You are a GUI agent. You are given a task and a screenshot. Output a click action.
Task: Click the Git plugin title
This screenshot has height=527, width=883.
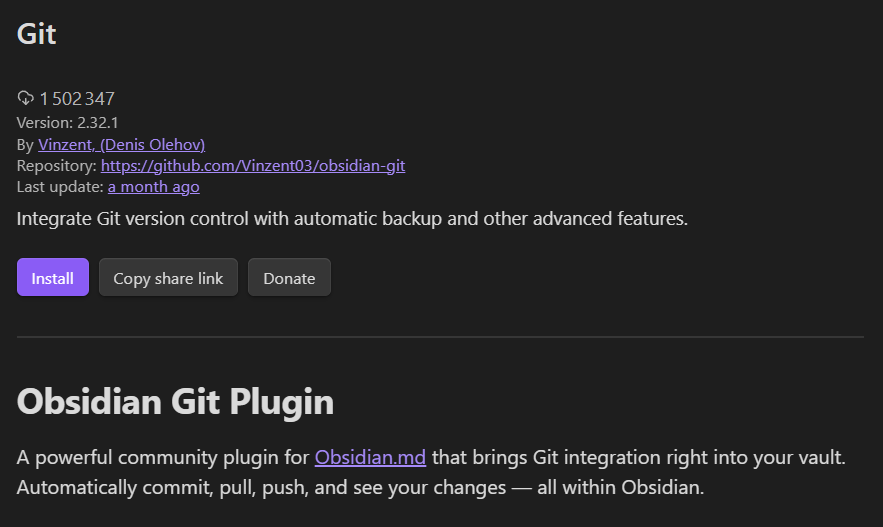pos(37,34)
